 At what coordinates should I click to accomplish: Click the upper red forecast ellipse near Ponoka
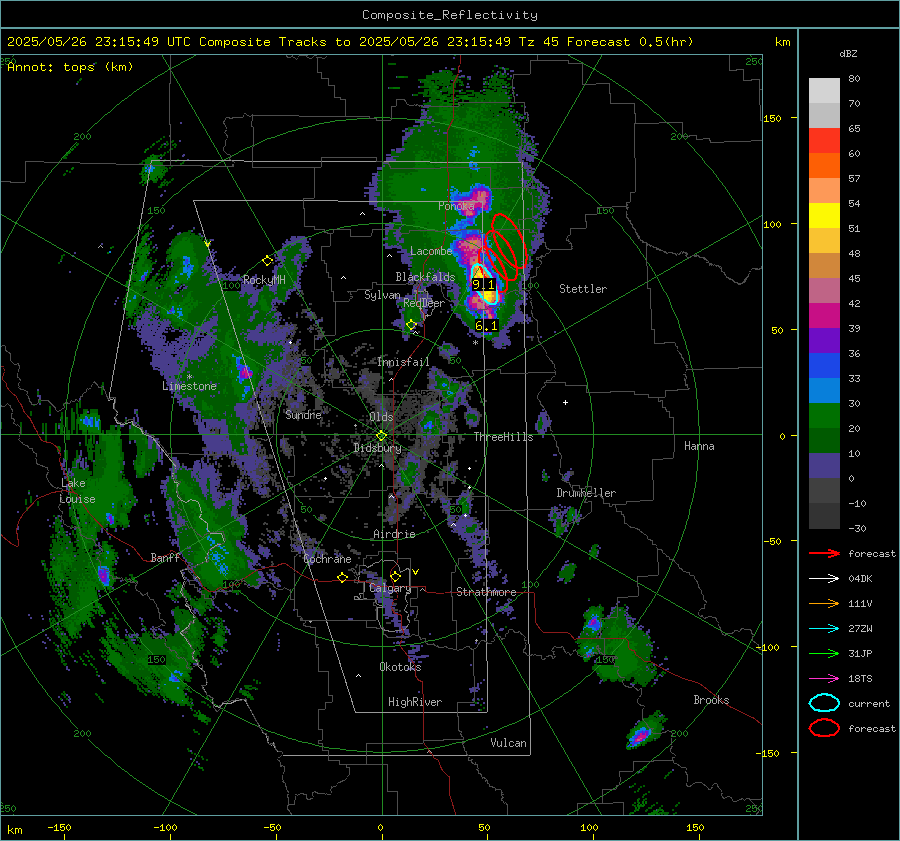pyautogui.click(x=509, y=239)
